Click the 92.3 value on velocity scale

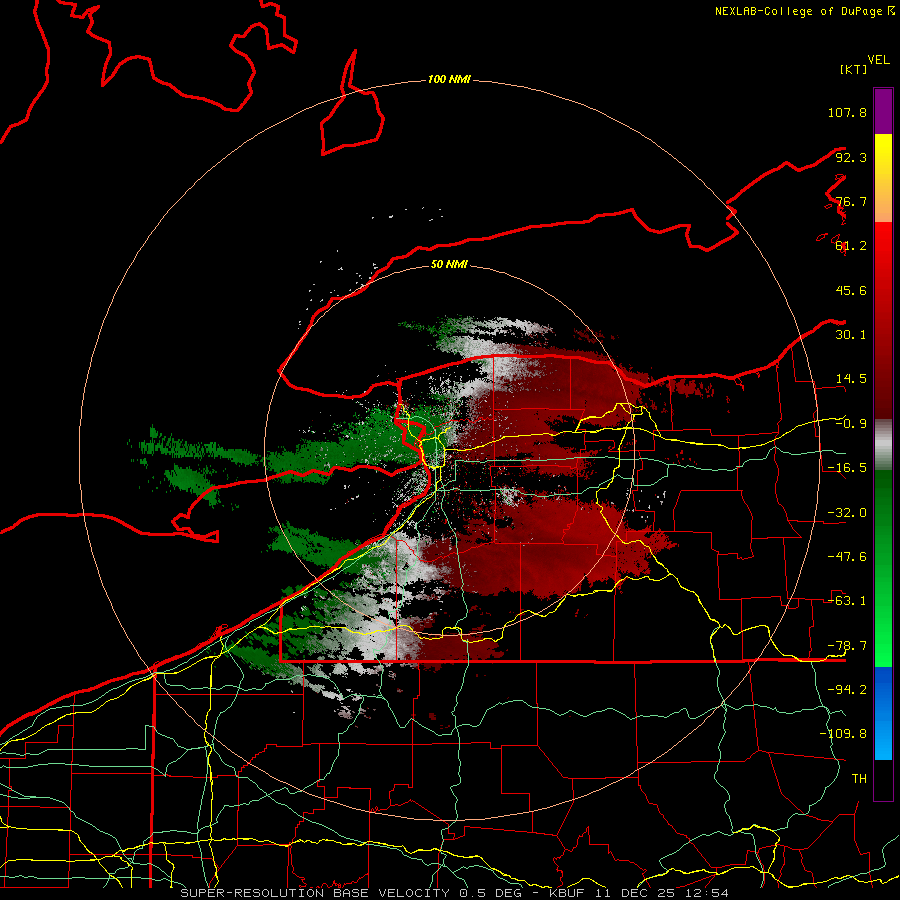(x=851, y=157)
